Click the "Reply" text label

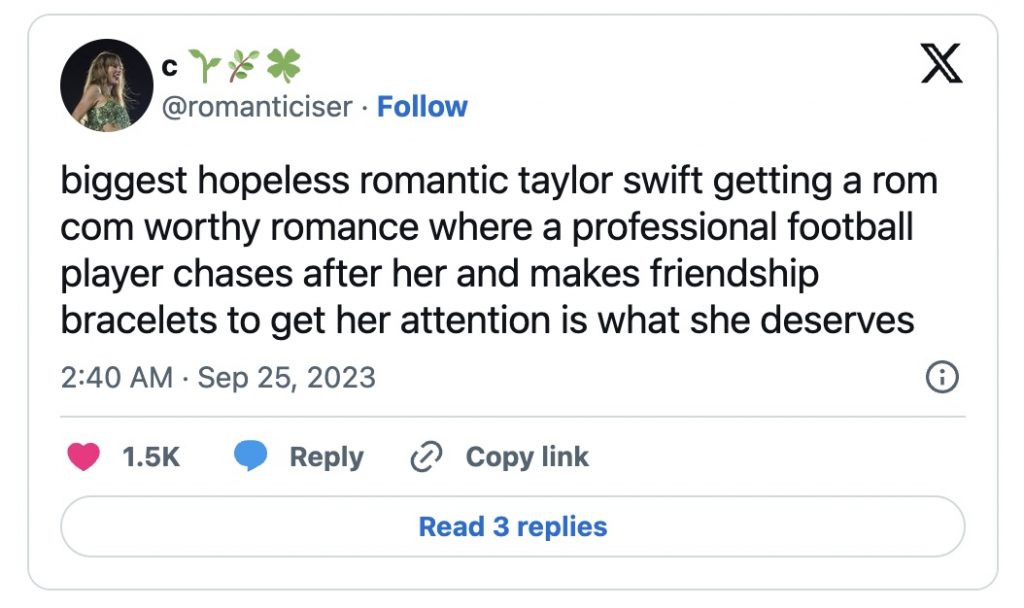click(x=326, y=457)
